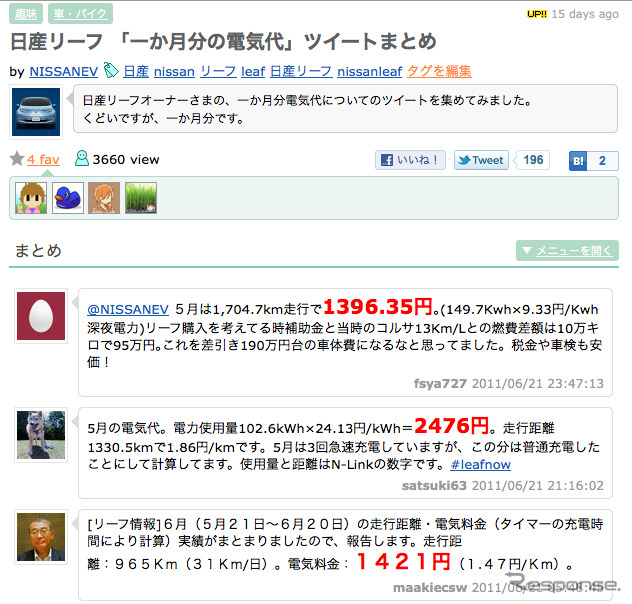This screenshot has width=632, height=604.
Task: Click the Tweet button
Action: (x=481, y=160)
